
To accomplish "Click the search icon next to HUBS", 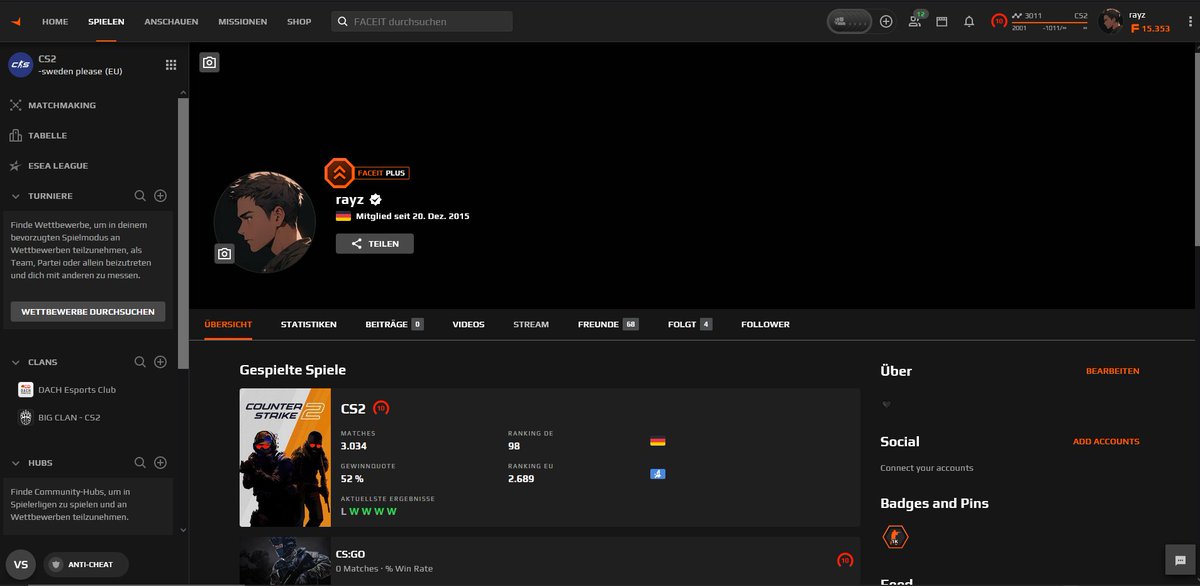I will (140, 463).
